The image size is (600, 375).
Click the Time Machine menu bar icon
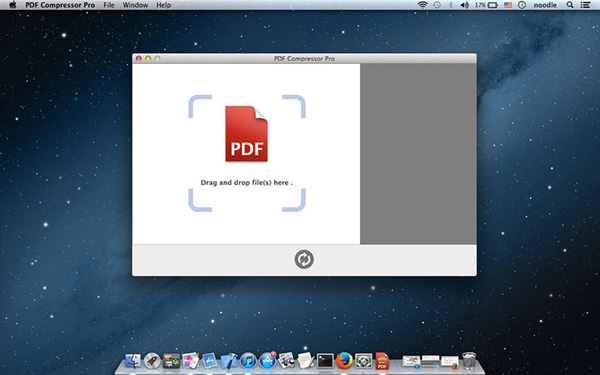437,5
